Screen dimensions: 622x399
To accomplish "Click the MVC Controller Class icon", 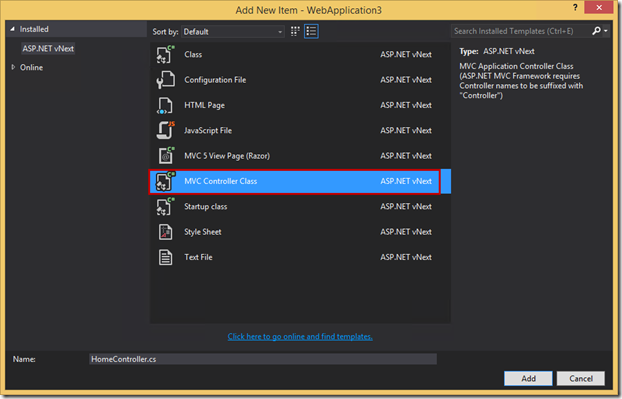I will 165,181.
